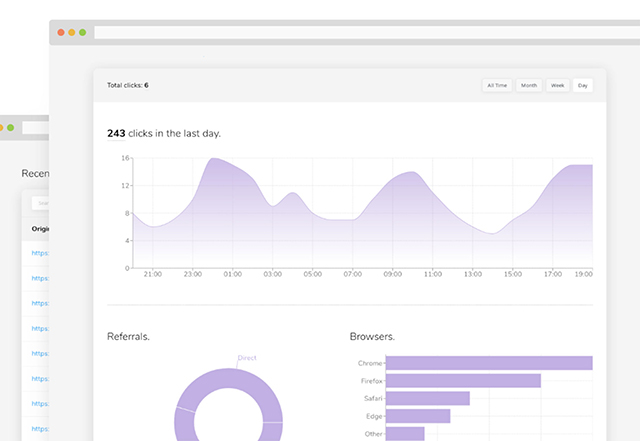The image size is (640, 441).
Task: Select the Day tab
Action: pos(583,85)
